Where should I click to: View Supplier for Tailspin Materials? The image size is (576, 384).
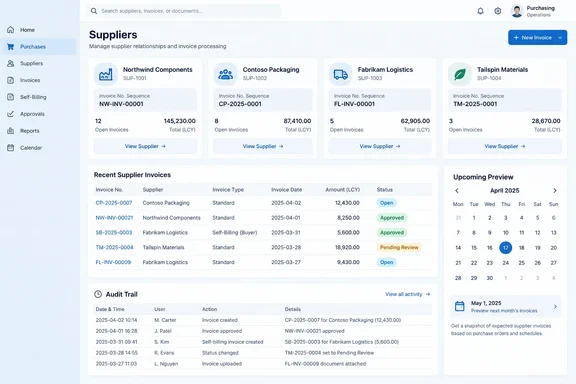[505, 146]
